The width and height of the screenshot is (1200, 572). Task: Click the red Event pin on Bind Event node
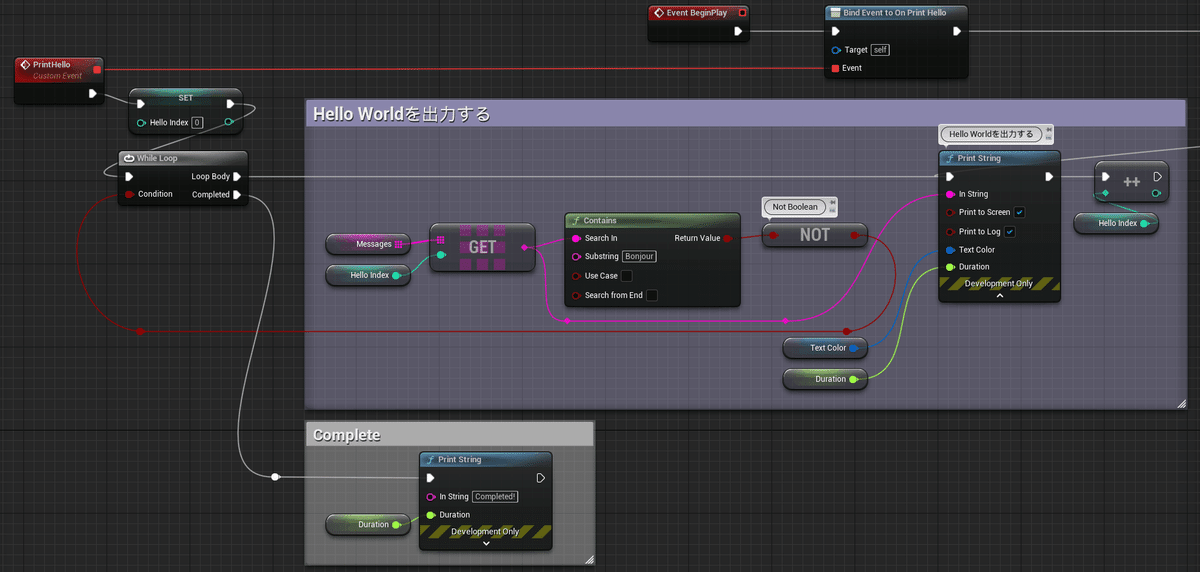tap(835, 68)
